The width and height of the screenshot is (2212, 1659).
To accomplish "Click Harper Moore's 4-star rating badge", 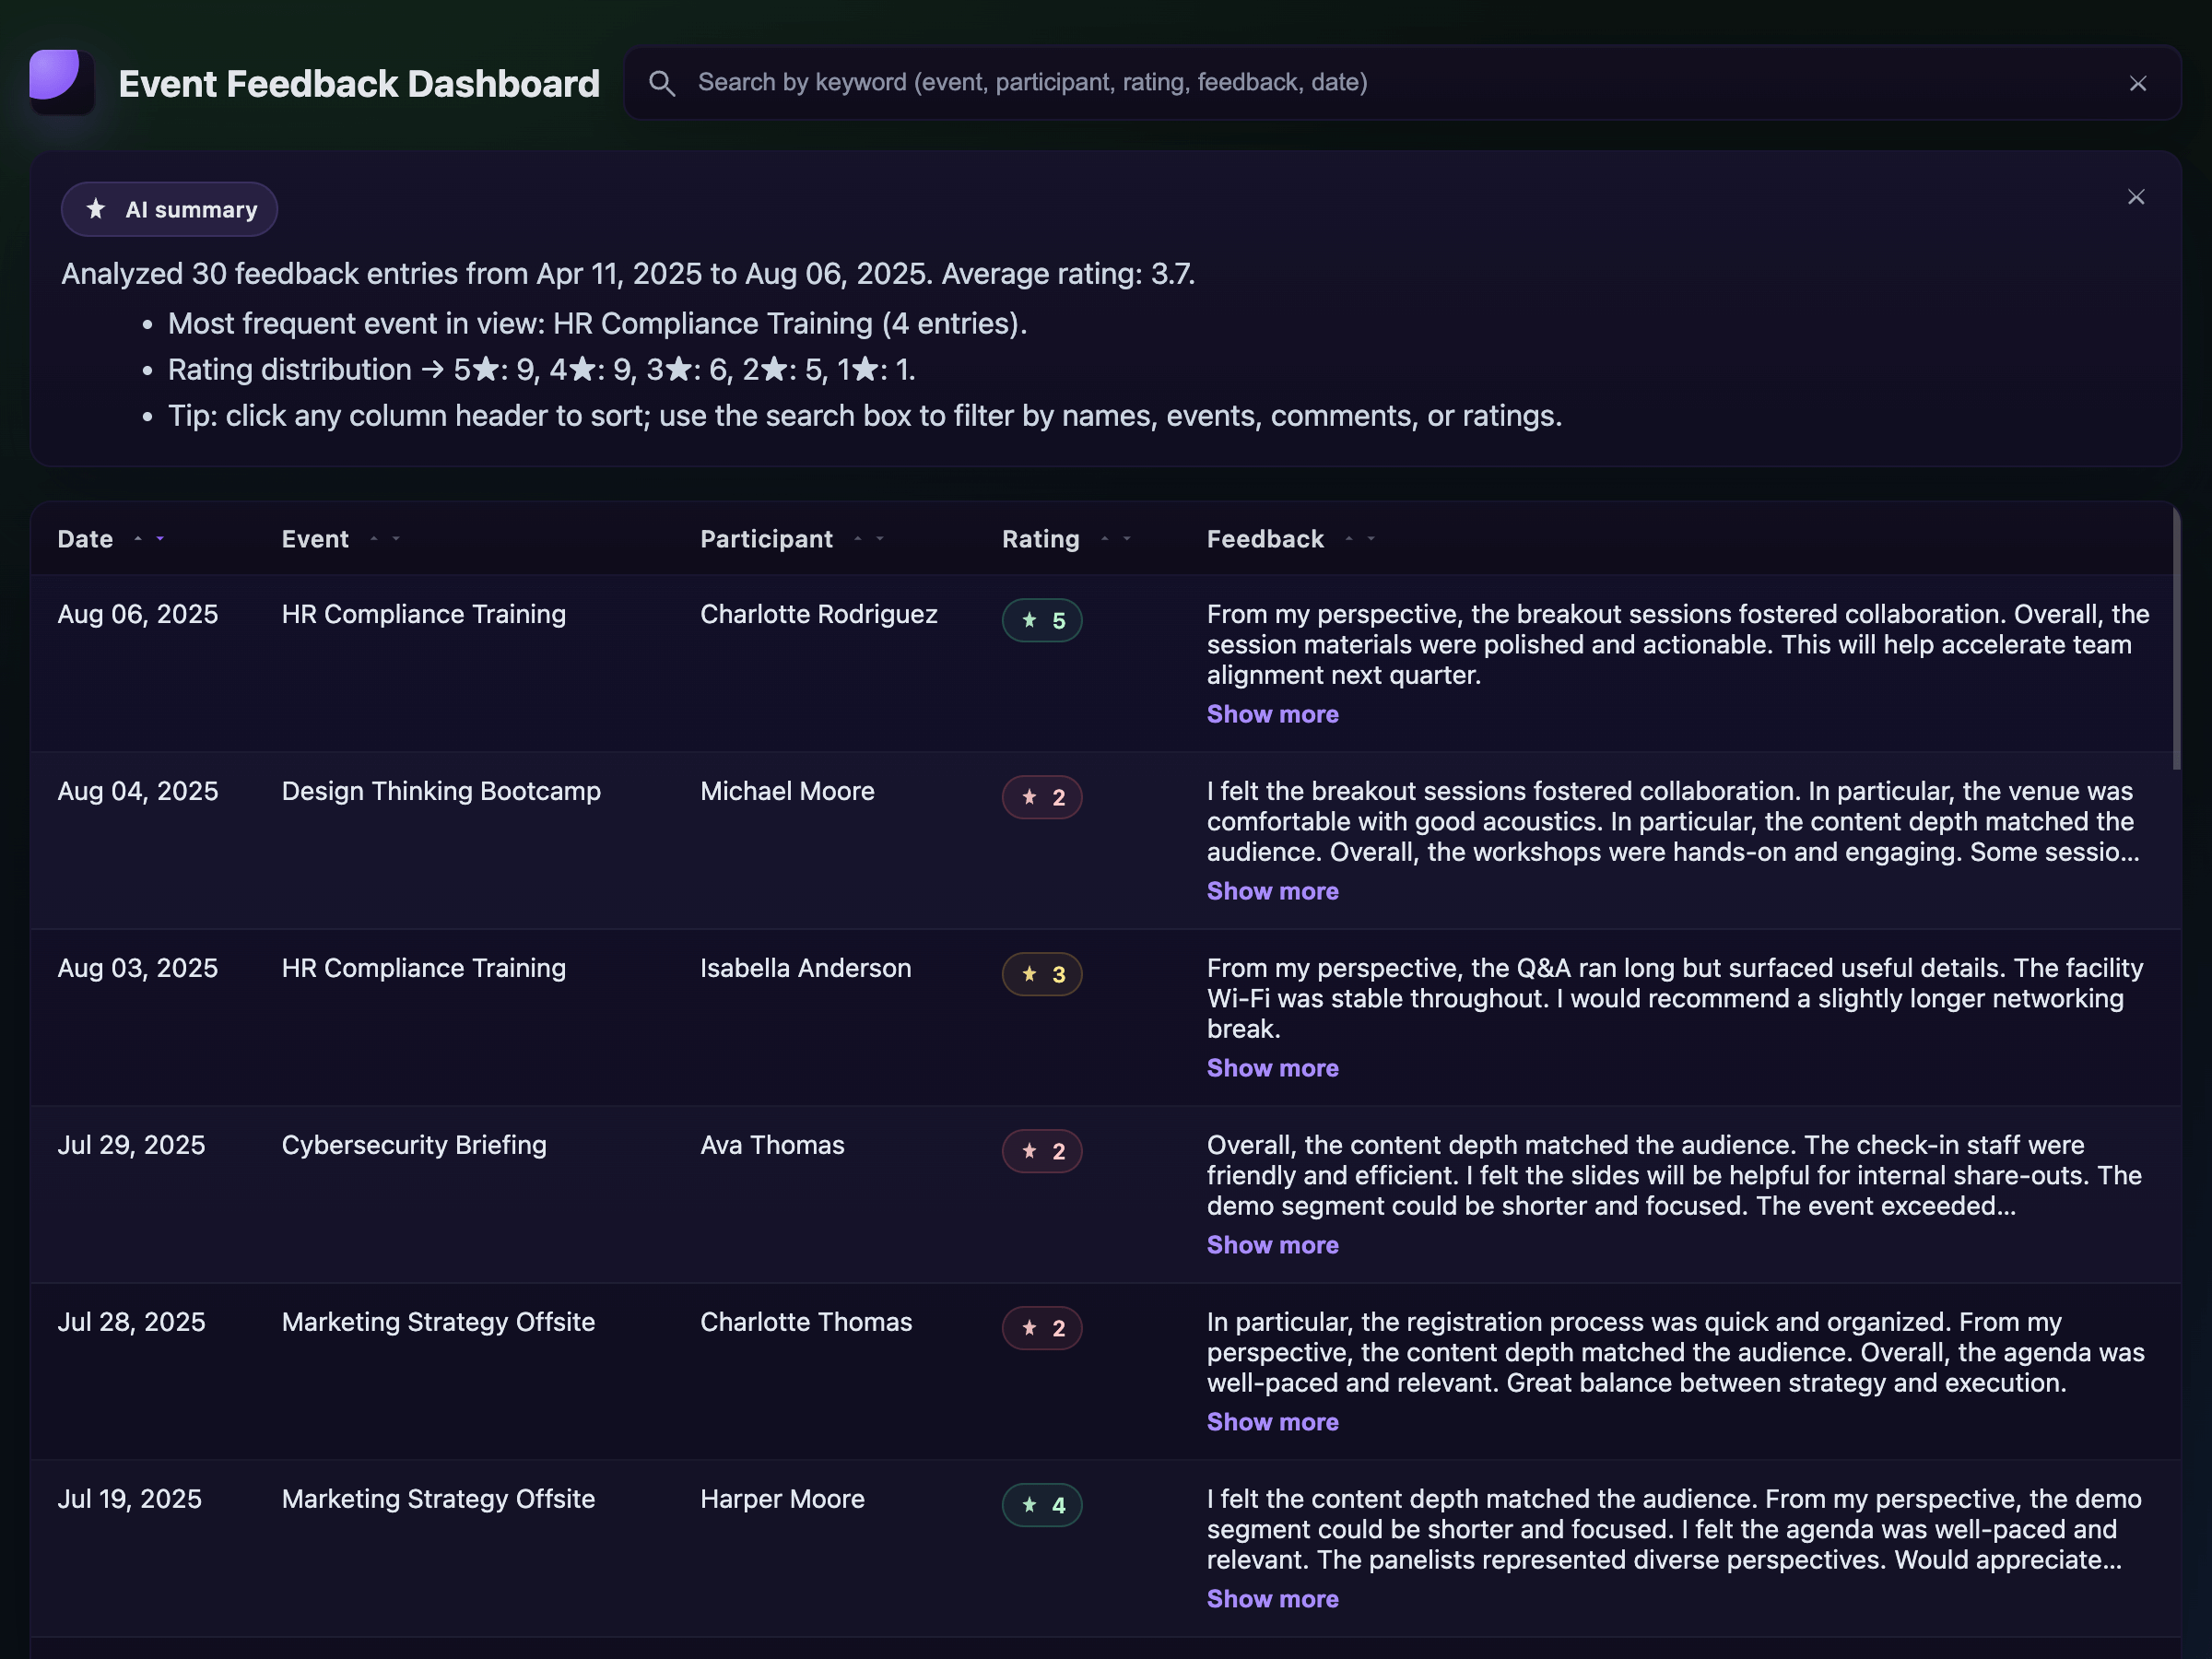I will click(x=1041, y=1505).
